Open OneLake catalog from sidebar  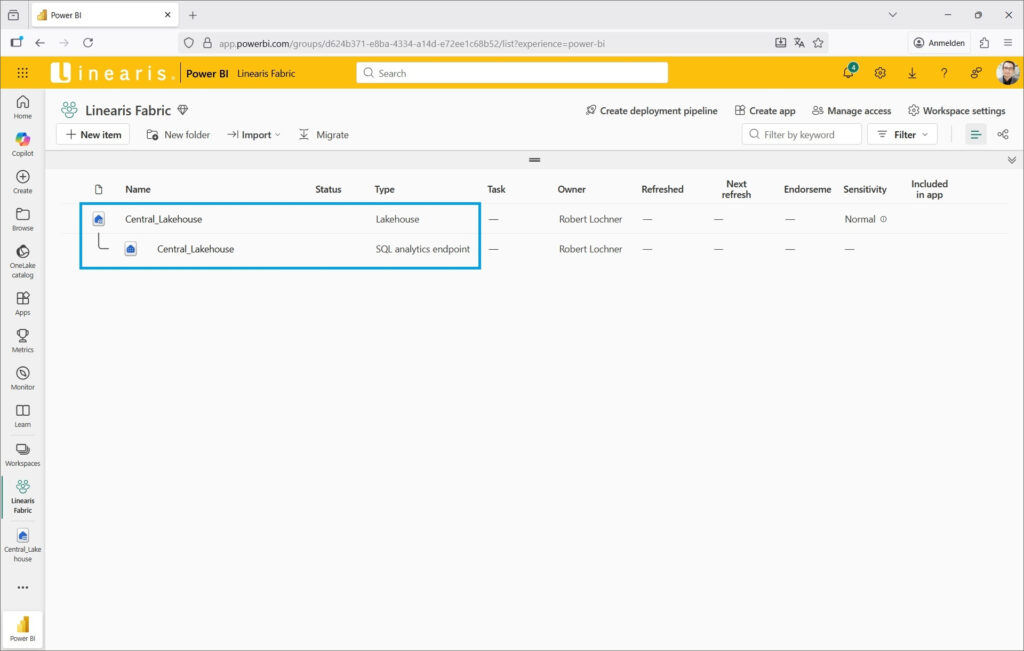[x=22, y=257]
